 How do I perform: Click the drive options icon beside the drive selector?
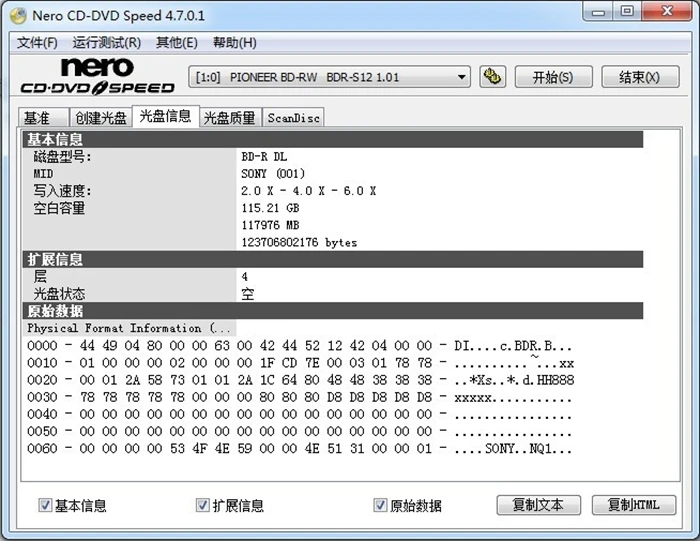pos(492,77)
